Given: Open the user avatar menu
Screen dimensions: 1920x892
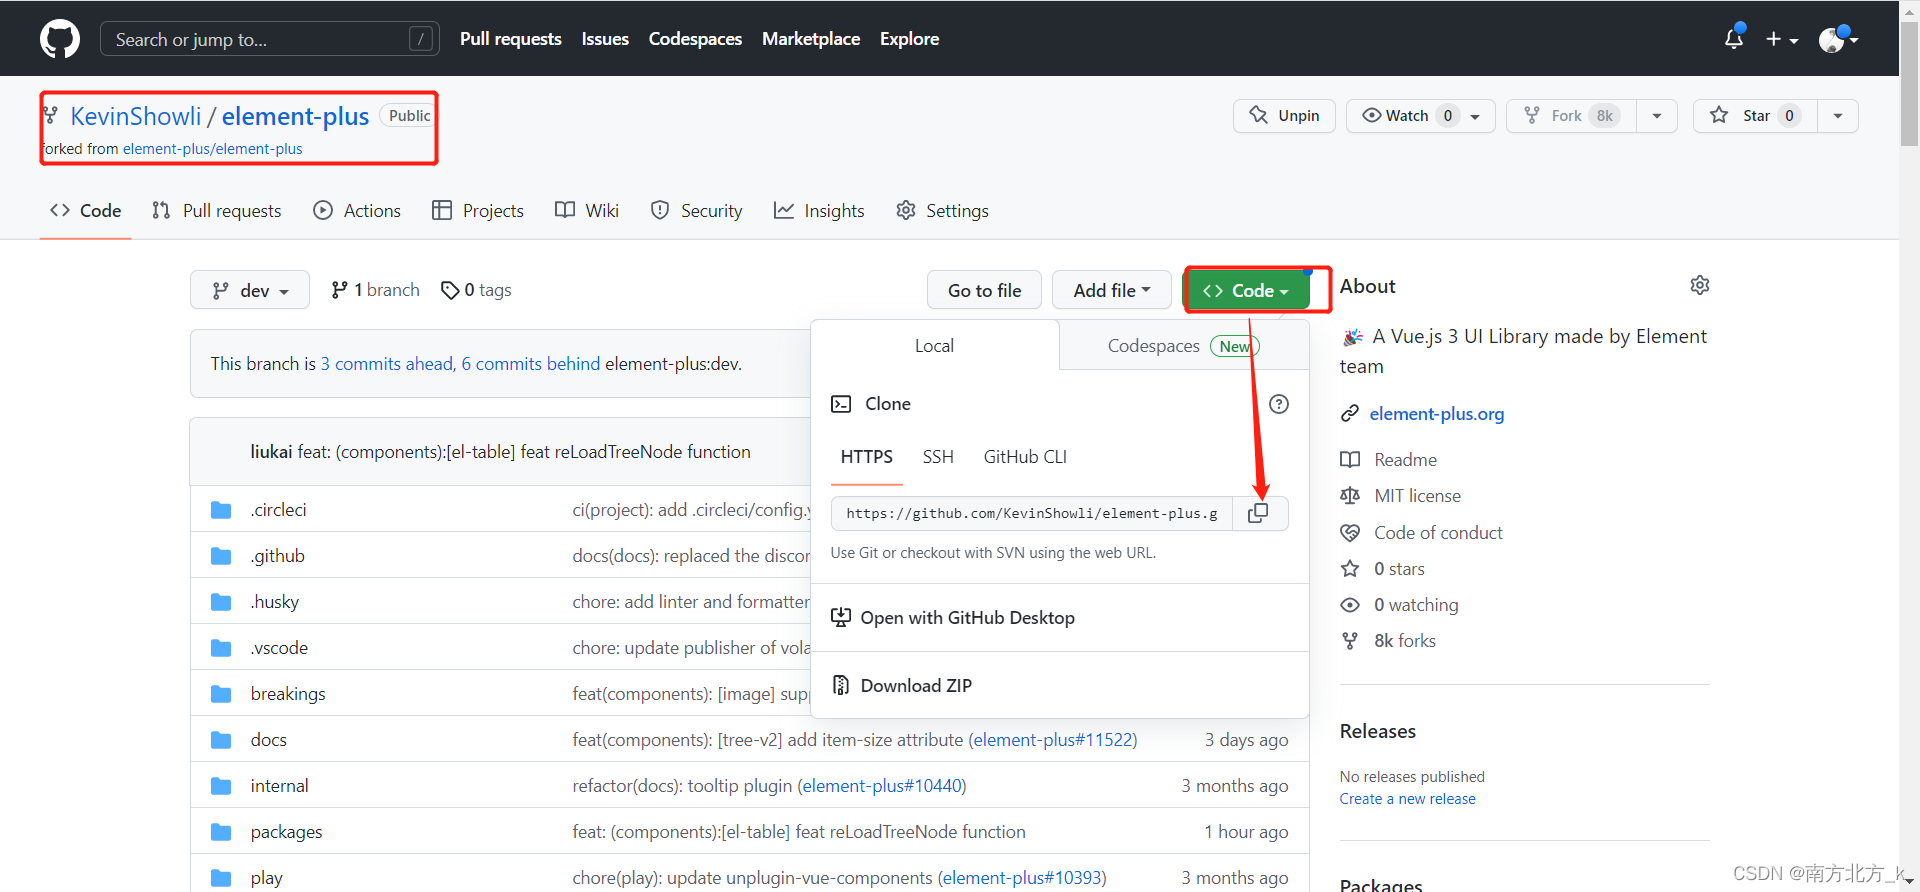Looking at the screenshot, I should (x=1838, y=39).
